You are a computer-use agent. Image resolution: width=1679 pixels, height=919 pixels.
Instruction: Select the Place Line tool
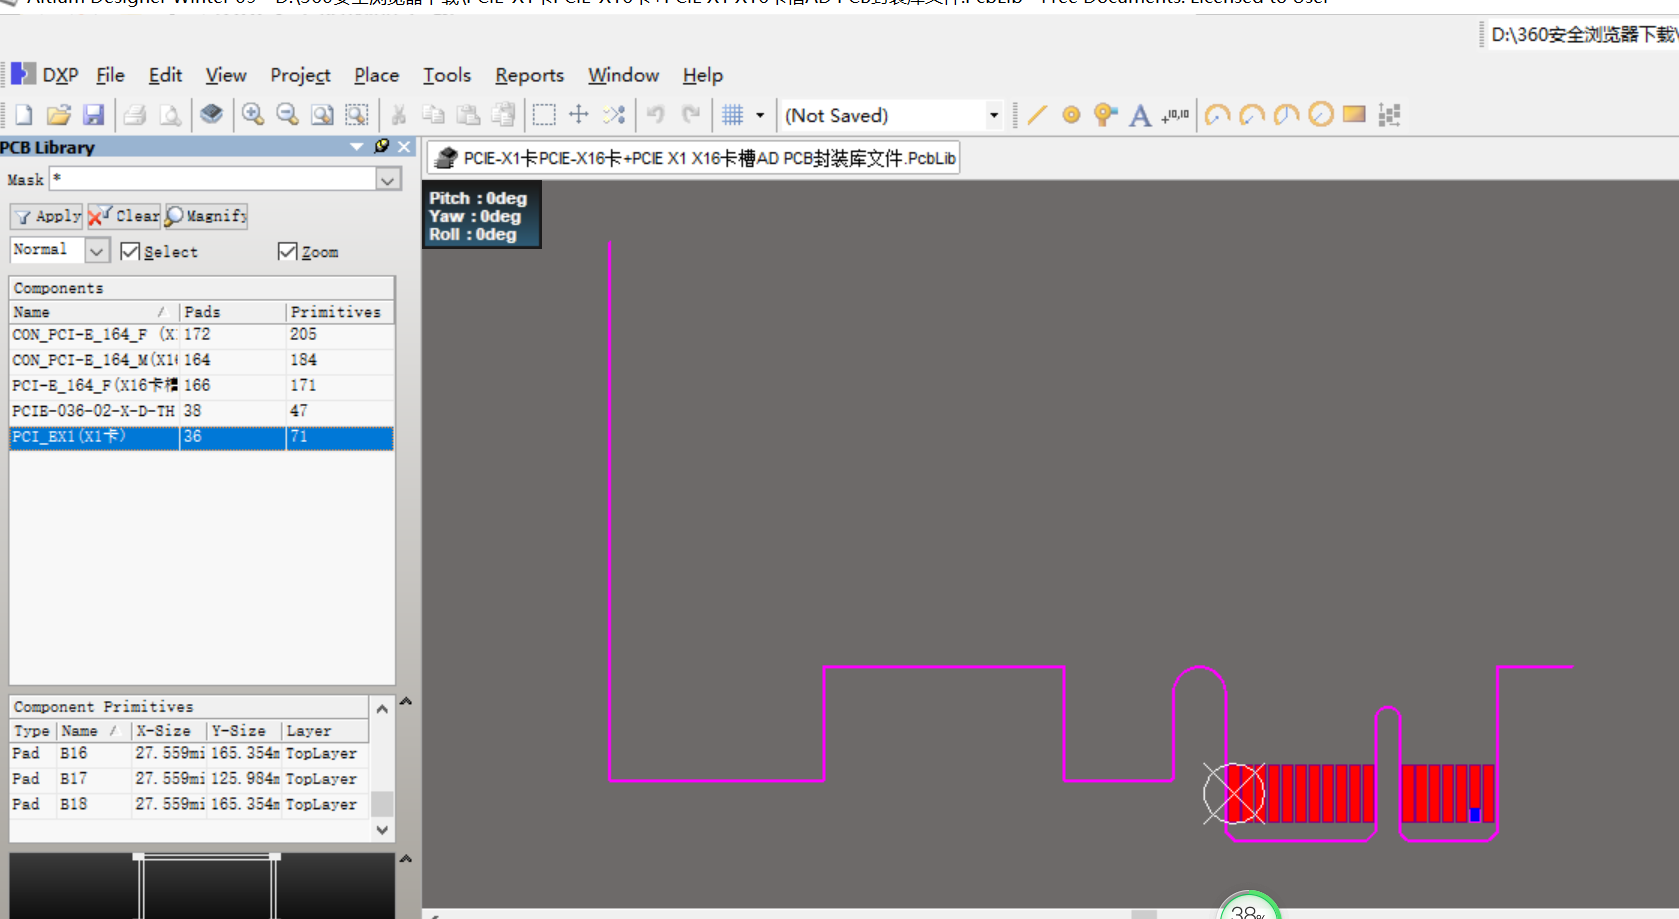(x=1035, y=115)
